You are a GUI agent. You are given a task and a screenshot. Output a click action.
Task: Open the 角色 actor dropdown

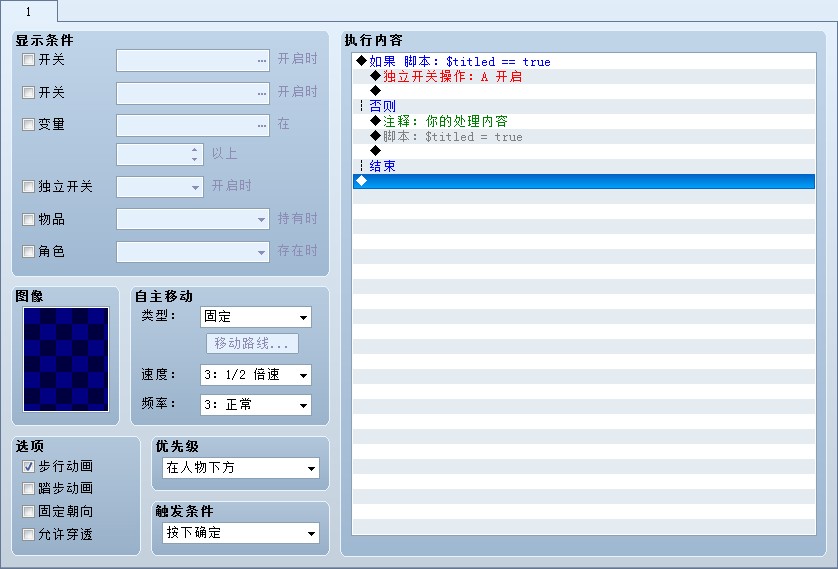click(x=193, y=252)
